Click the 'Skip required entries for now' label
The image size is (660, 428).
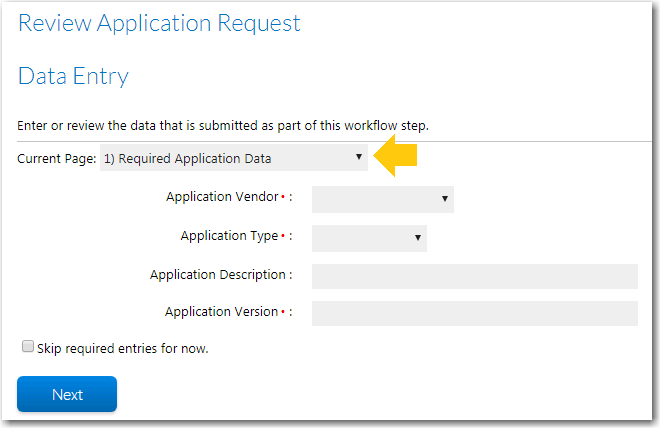pos(122,348)
